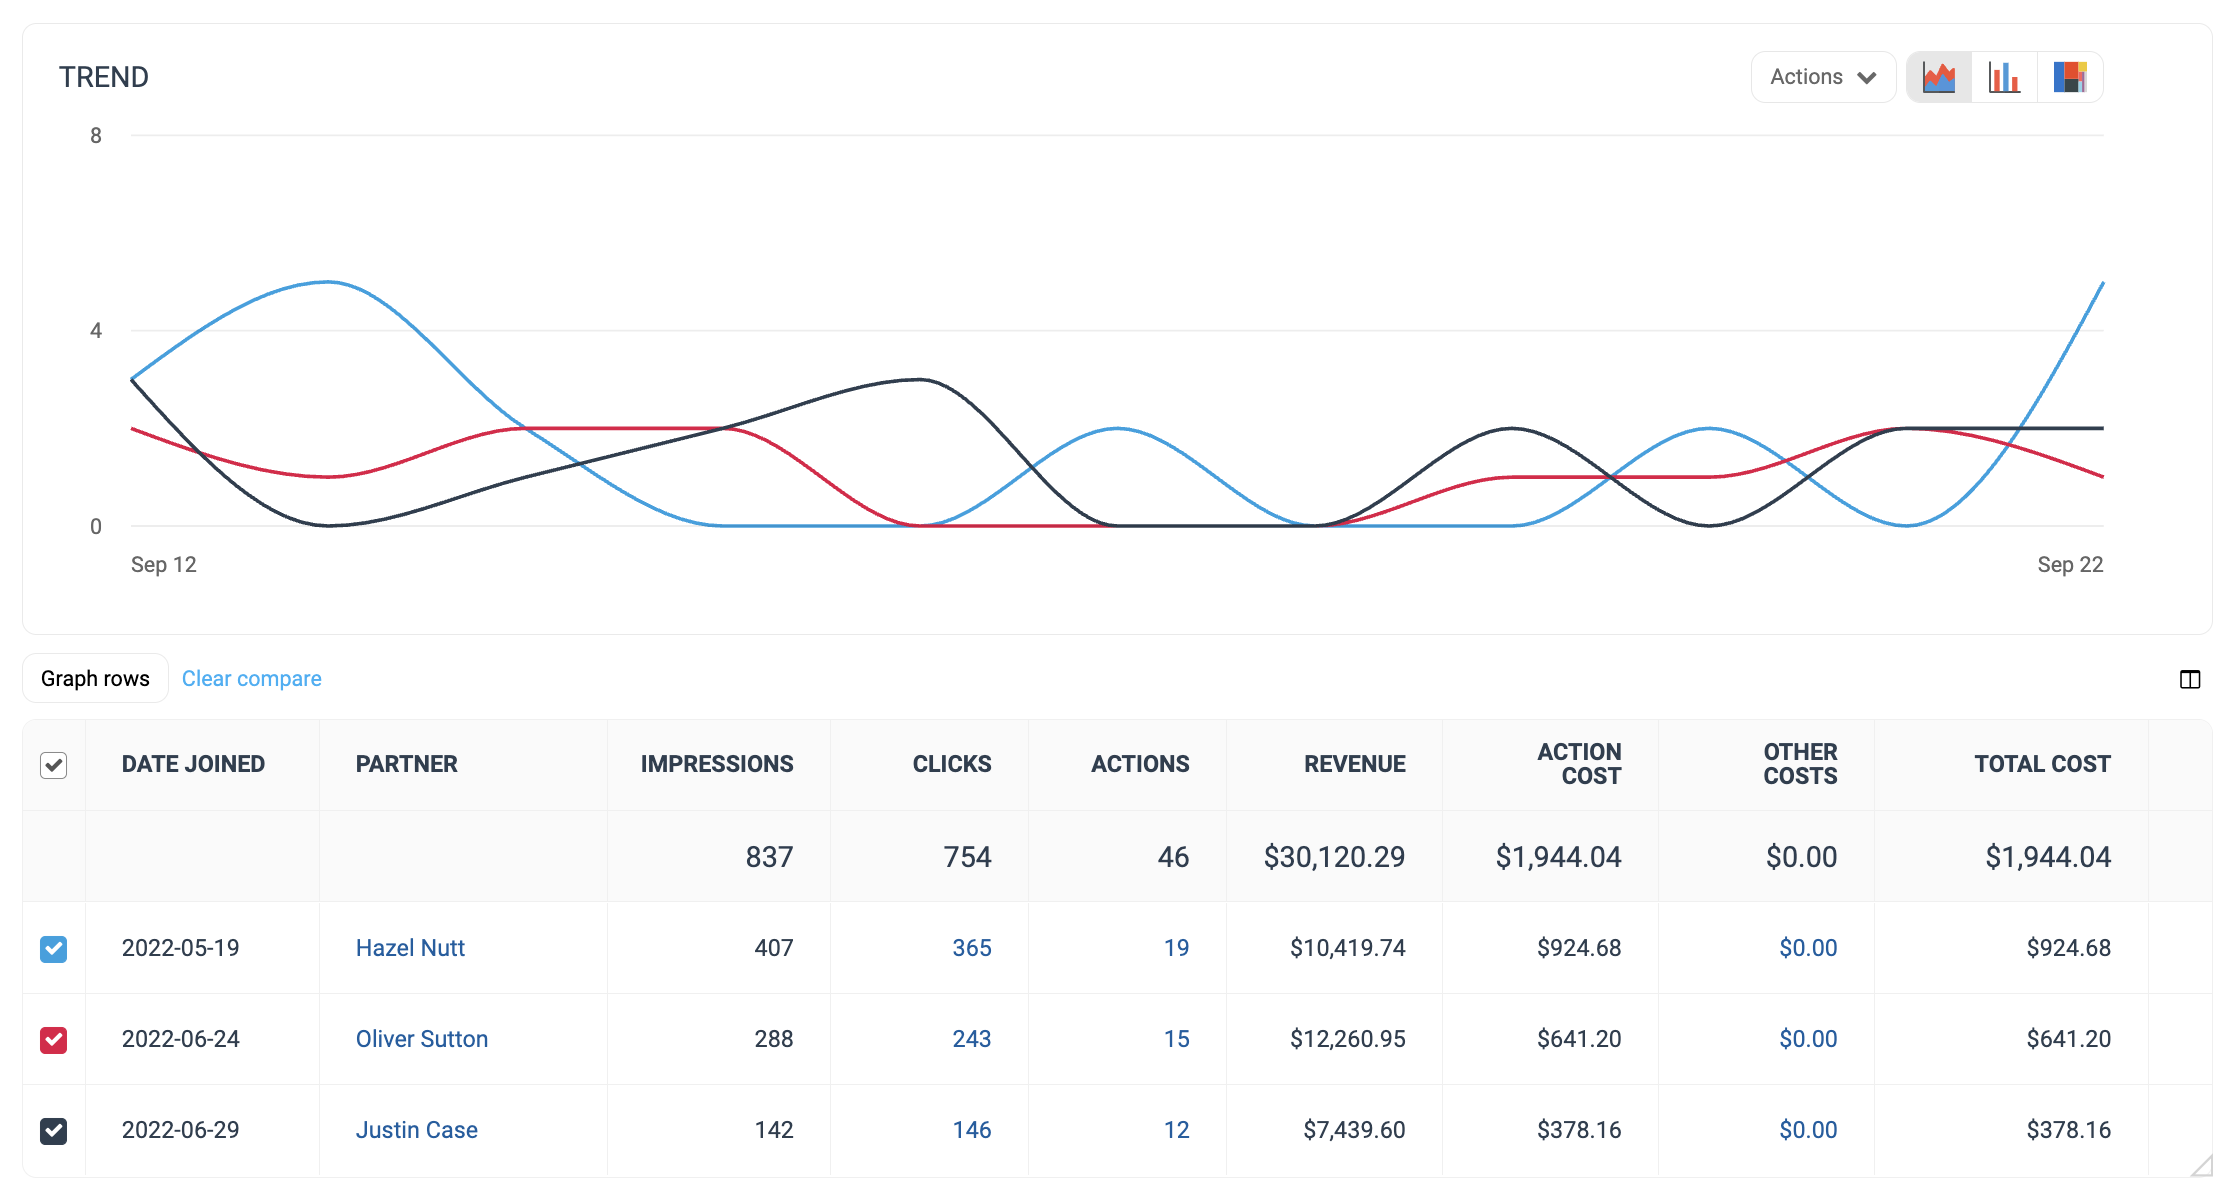Switch to bar chart view

2004,77
